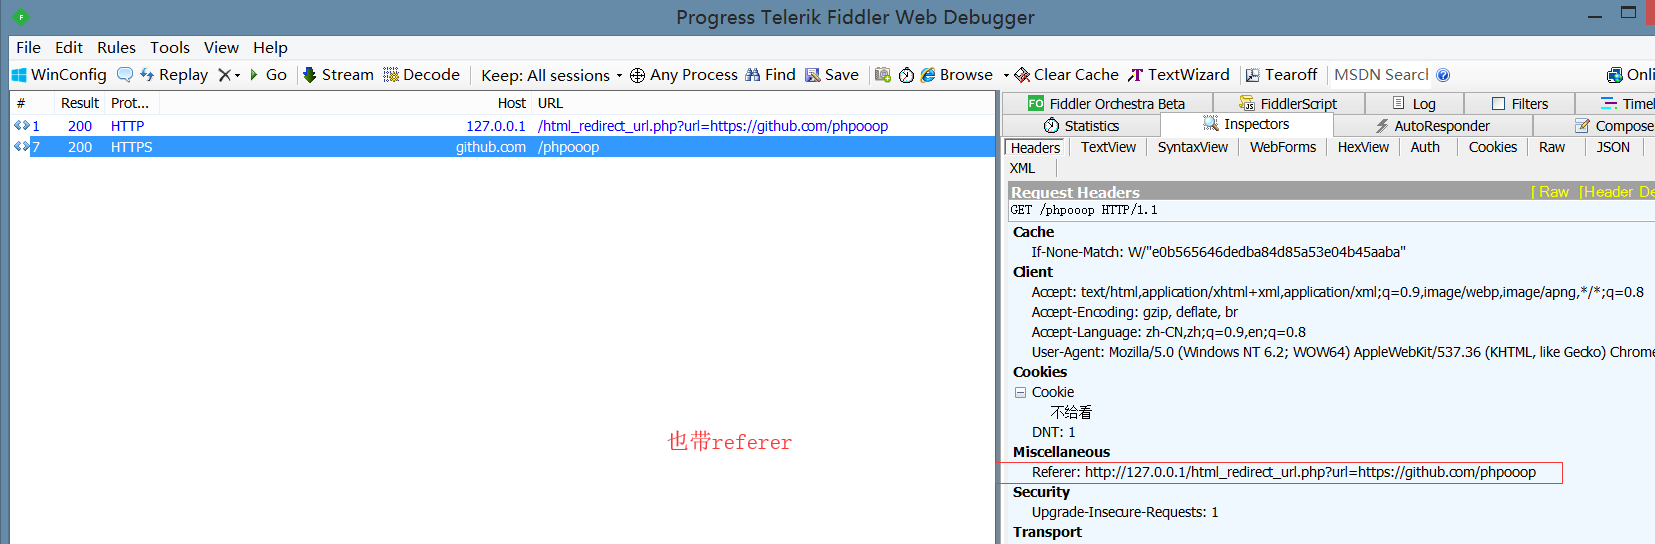
Task: Select the TextView inspector tab
Action: (1108, 147)
